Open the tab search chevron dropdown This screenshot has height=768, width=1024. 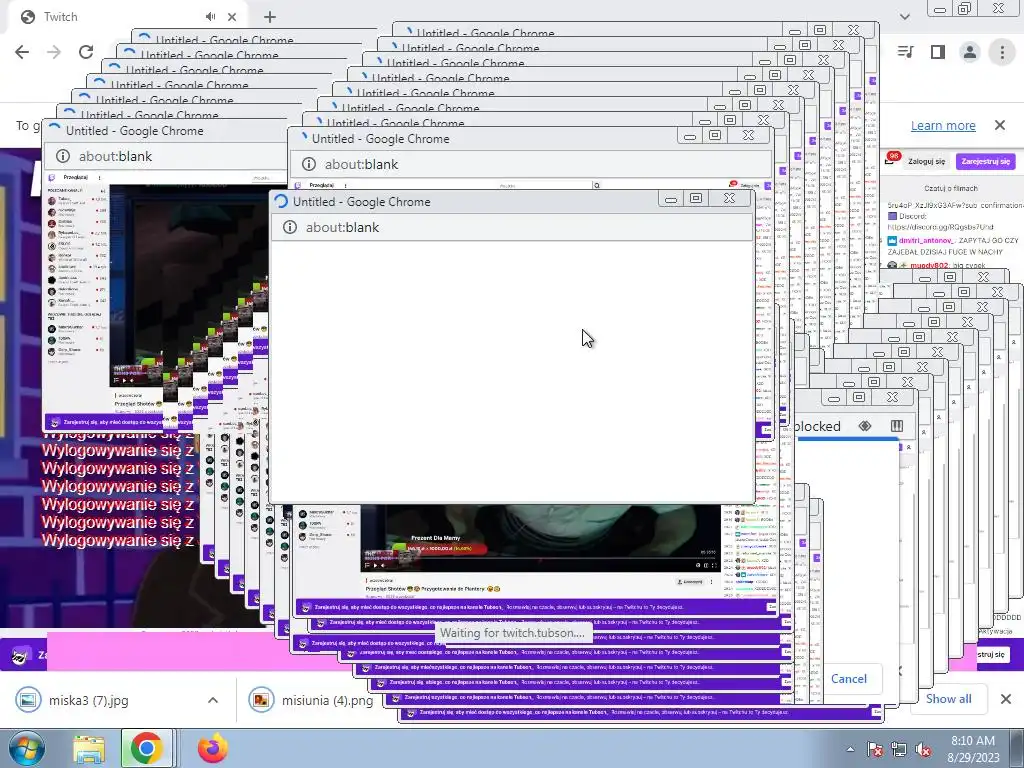904,16
